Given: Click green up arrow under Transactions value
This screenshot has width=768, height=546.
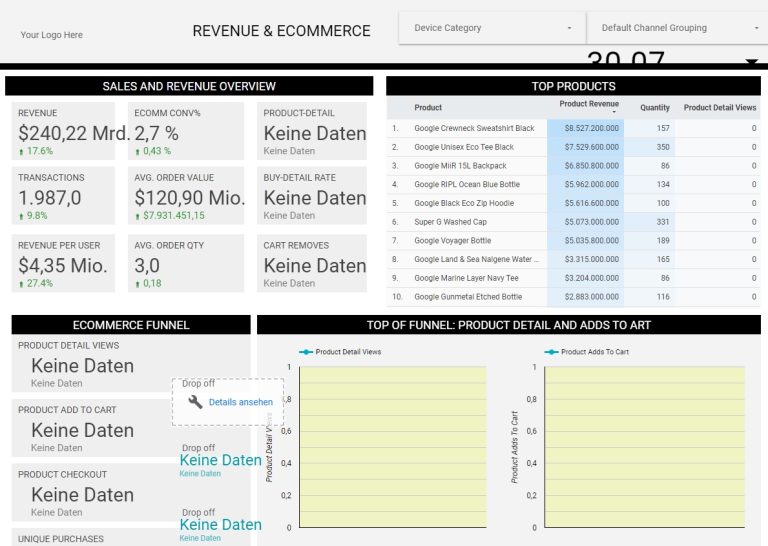Looking at the screenshot, I should coord(22,216).
